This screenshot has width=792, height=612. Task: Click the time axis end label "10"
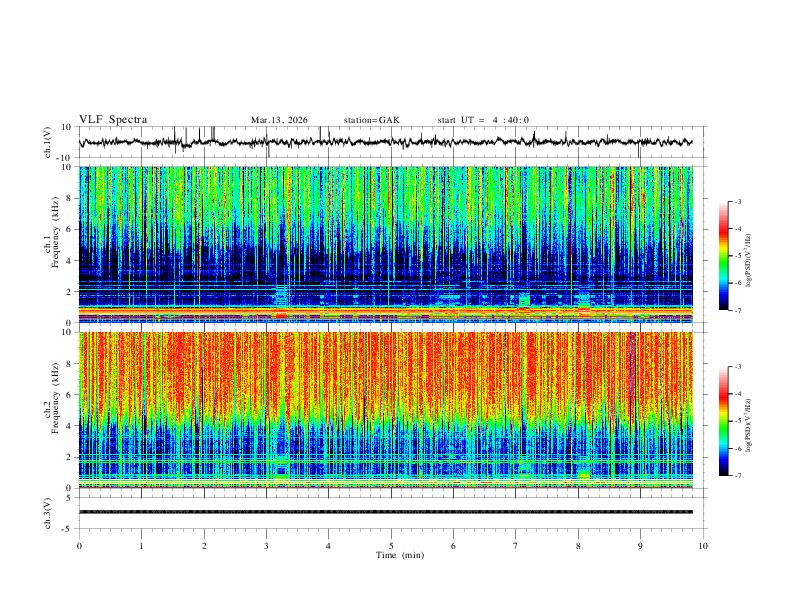(x=703, y=546)
